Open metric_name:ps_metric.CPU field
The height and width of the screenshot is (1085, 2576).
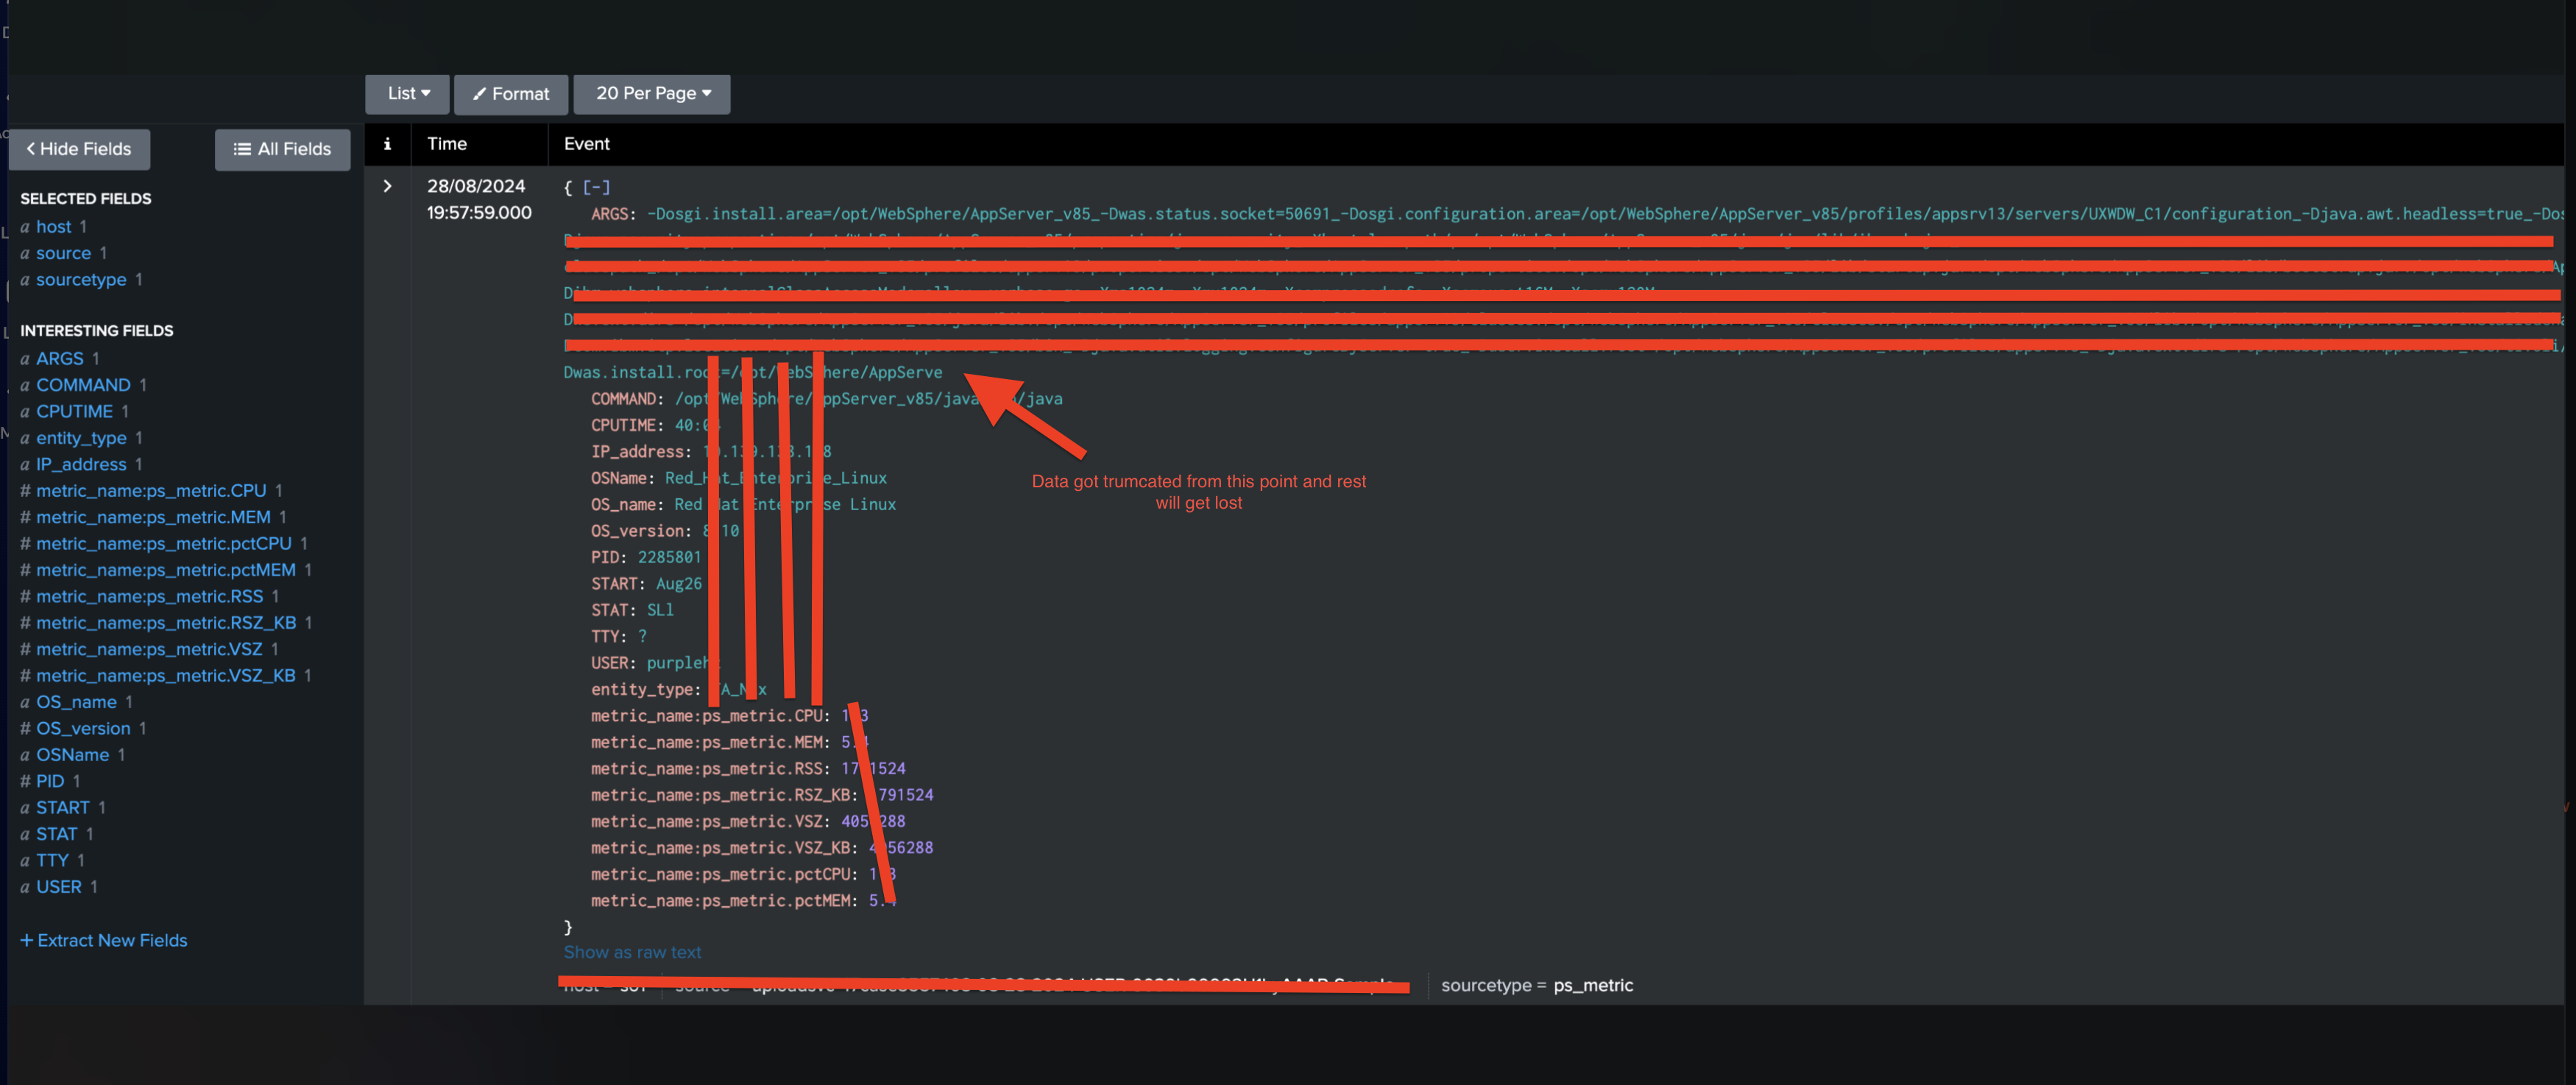point(151,490)
